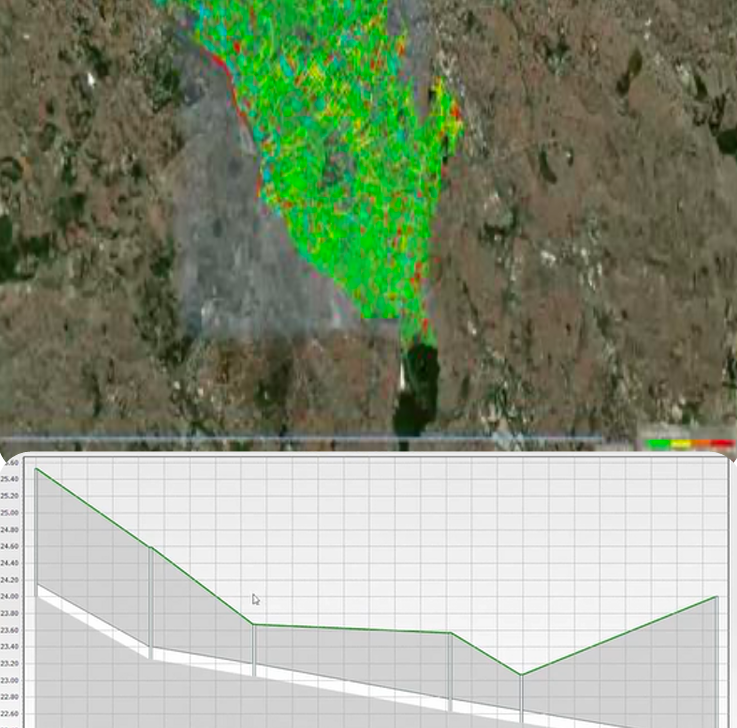The height and width of the screenshot is (728, 737).
Task: Select the orange legend color swatch
Action: click(701, 444)
